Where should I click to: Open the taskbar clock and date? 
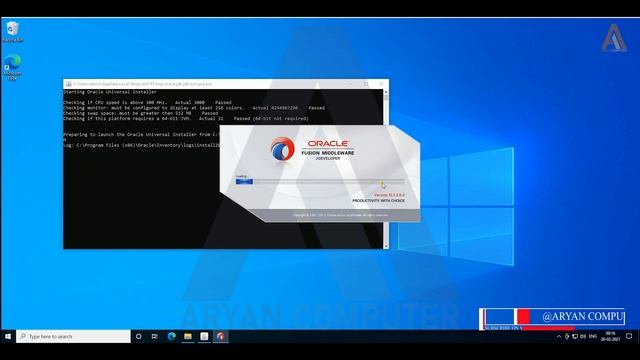point(610,336)
